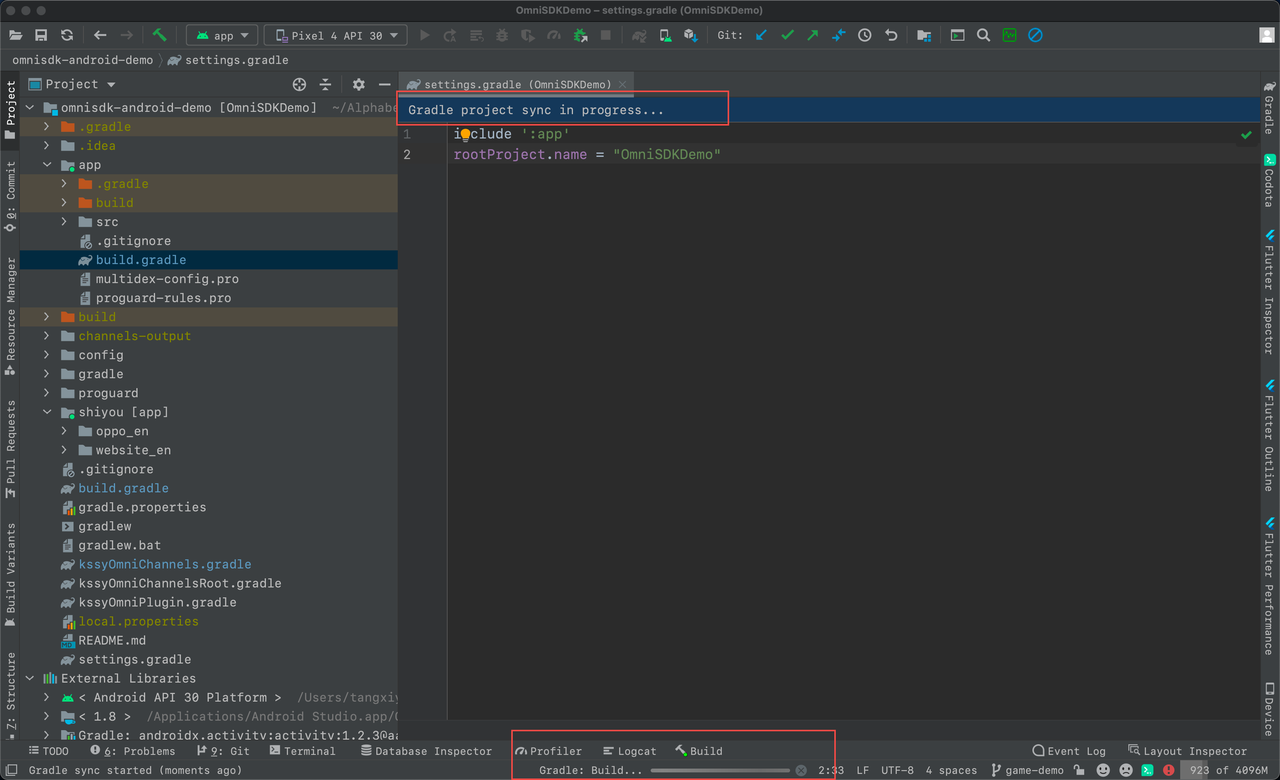Click the game-demo Git branch widget
The width and height of the screenshot is (1280, 780).
(x=1027, y=771)
